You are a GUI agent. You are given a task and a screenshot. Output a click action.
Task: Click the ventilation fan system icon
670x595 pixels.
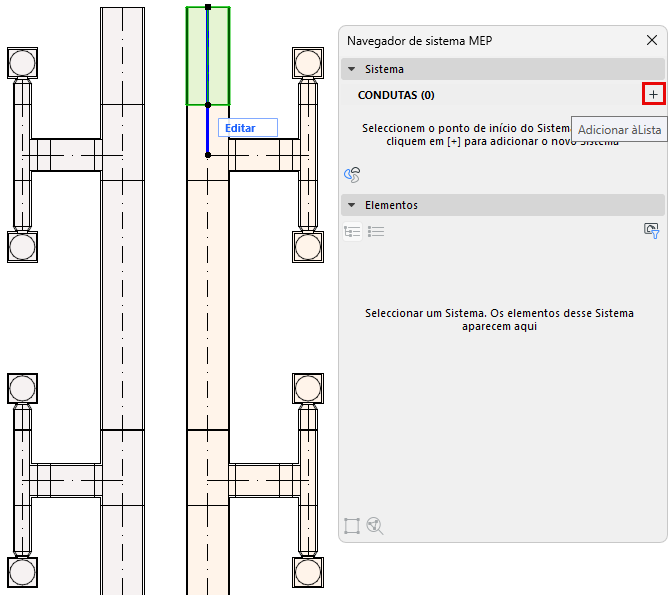click(x=352, y=175)
